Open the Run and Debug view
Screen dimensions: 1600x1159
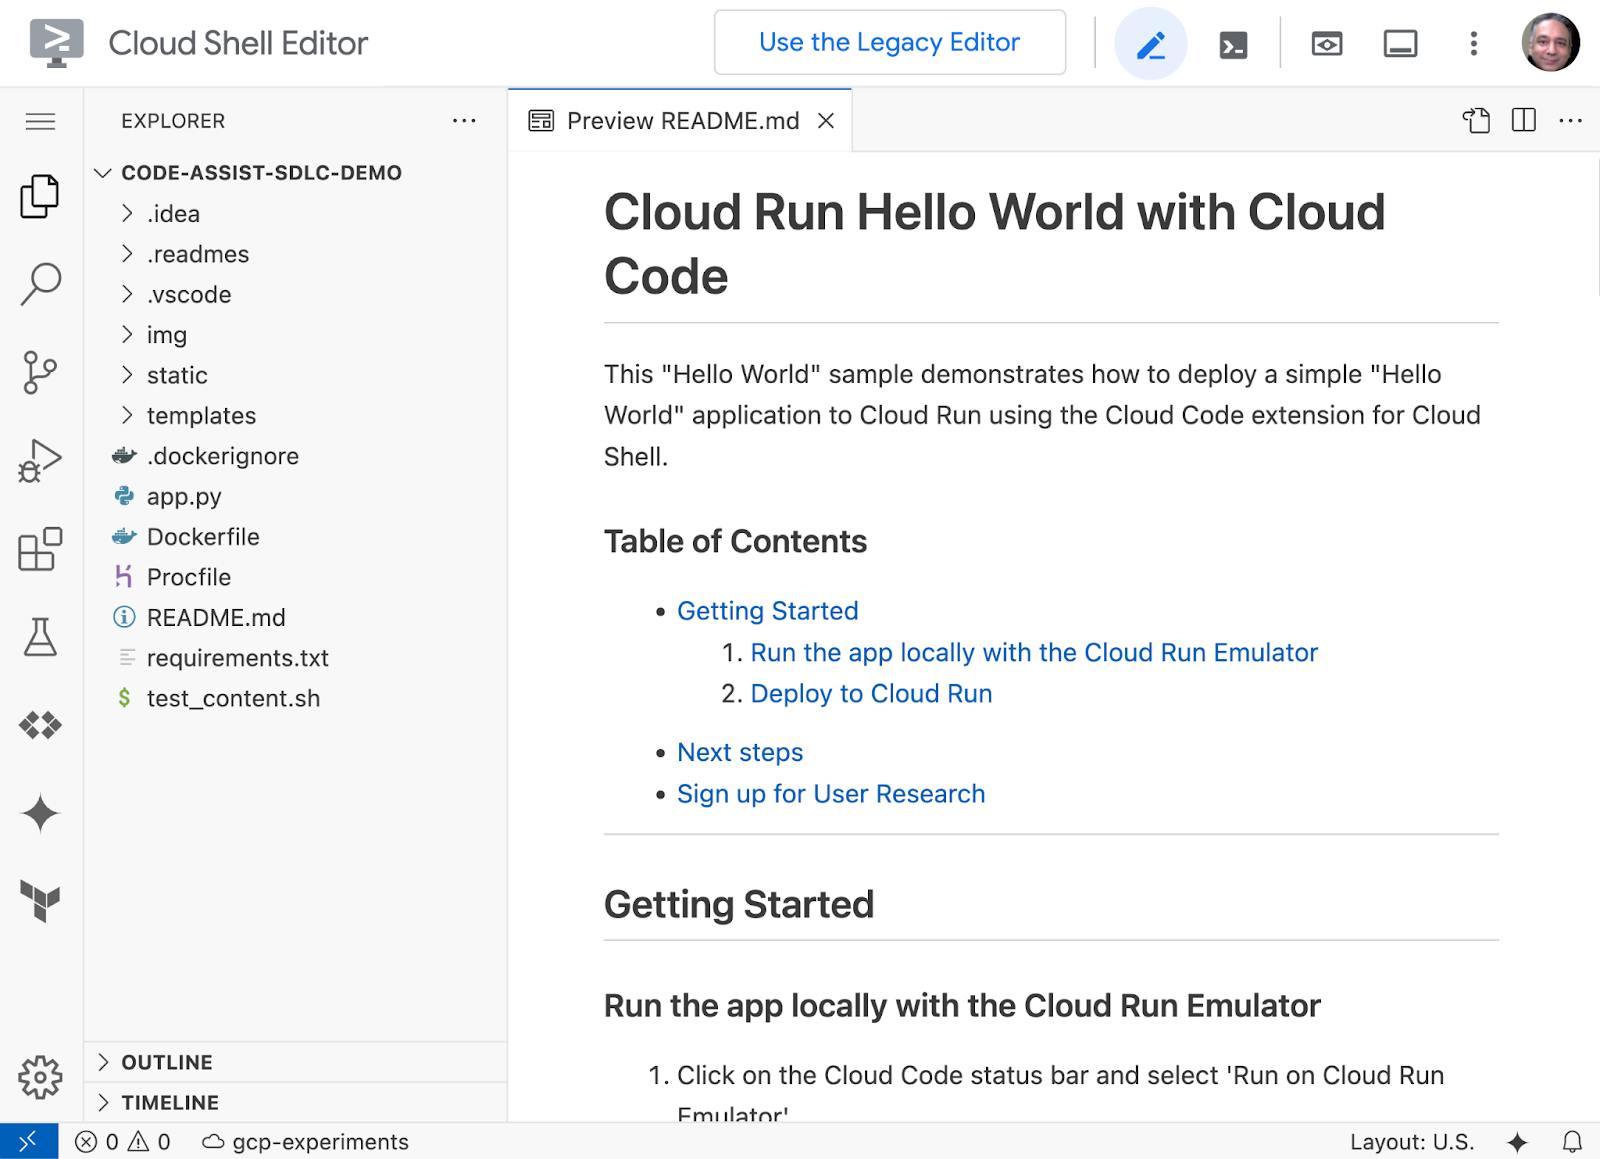(40, 461)
